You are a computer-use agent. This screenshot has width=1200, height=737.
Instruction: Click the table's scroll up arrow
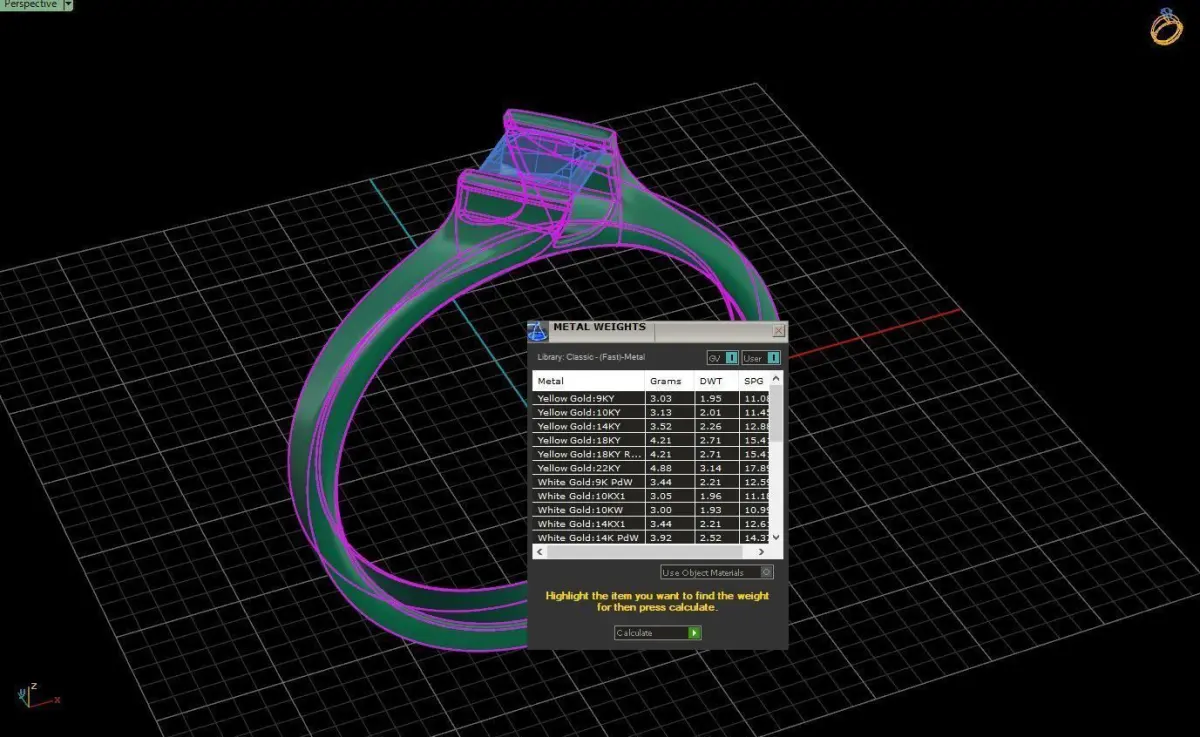click(x=777, y=379)
